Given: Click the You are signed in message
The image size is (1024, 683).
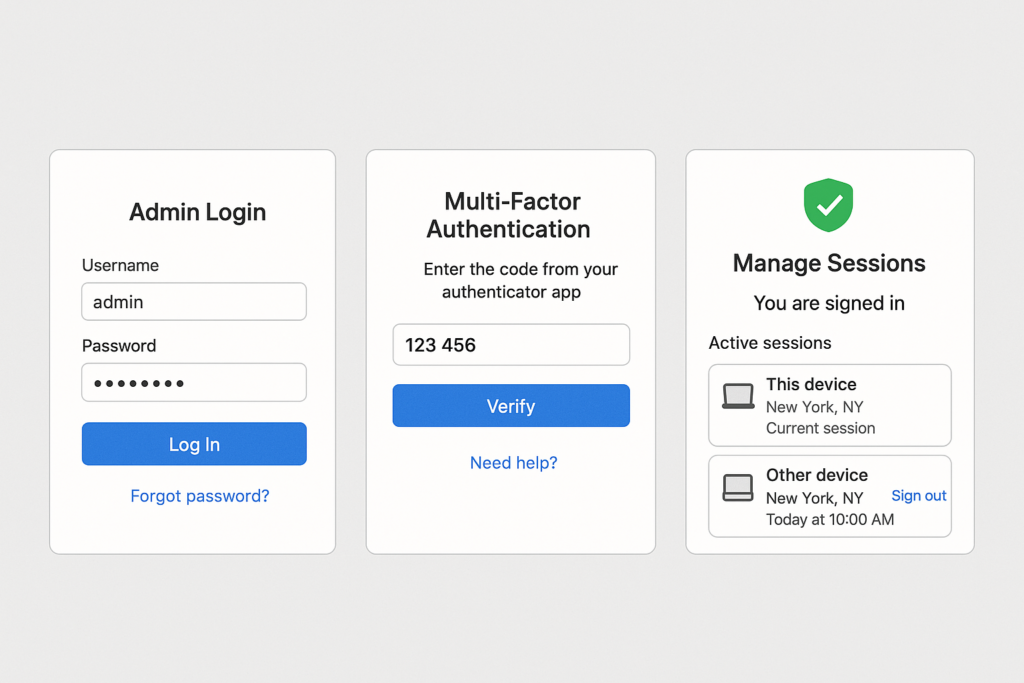Looking at the screenshot, I should [828, 303].
